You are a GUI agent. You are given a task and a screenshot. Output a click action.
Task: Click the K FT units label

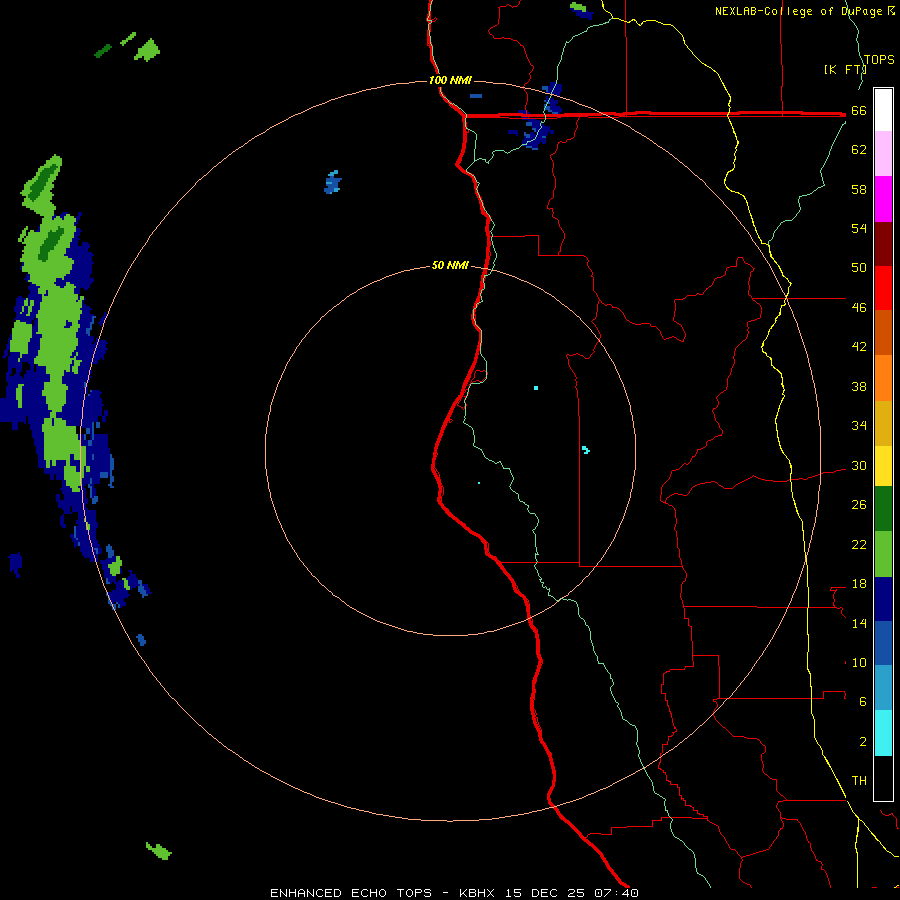pyautogui.click(x=845, y=70)
